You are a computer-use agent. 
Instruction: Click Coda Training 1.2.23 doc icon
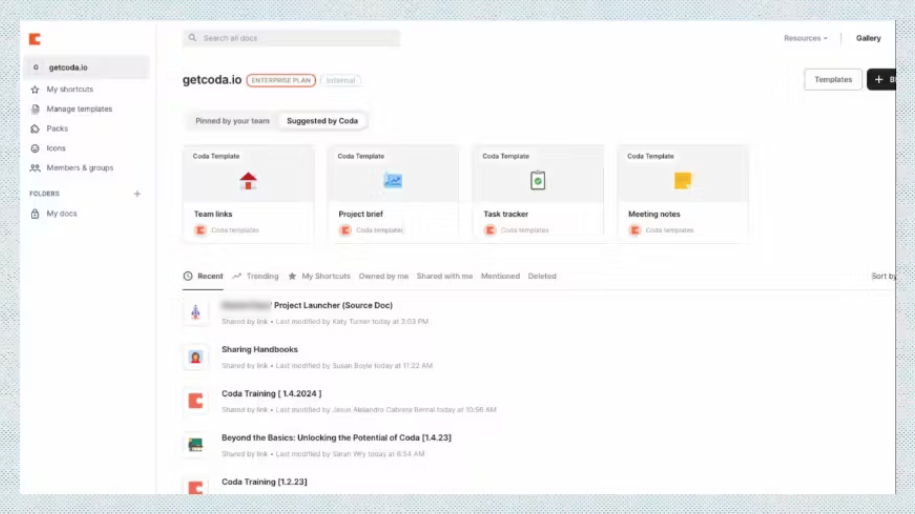[x=195, y=487]
